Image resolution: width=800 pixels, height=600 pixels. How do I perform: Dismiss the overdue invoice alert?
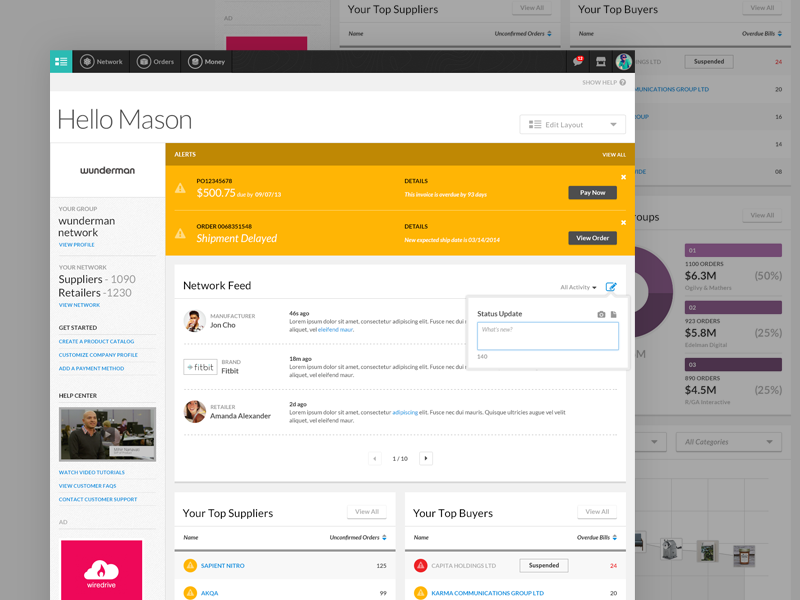point(623,177)
